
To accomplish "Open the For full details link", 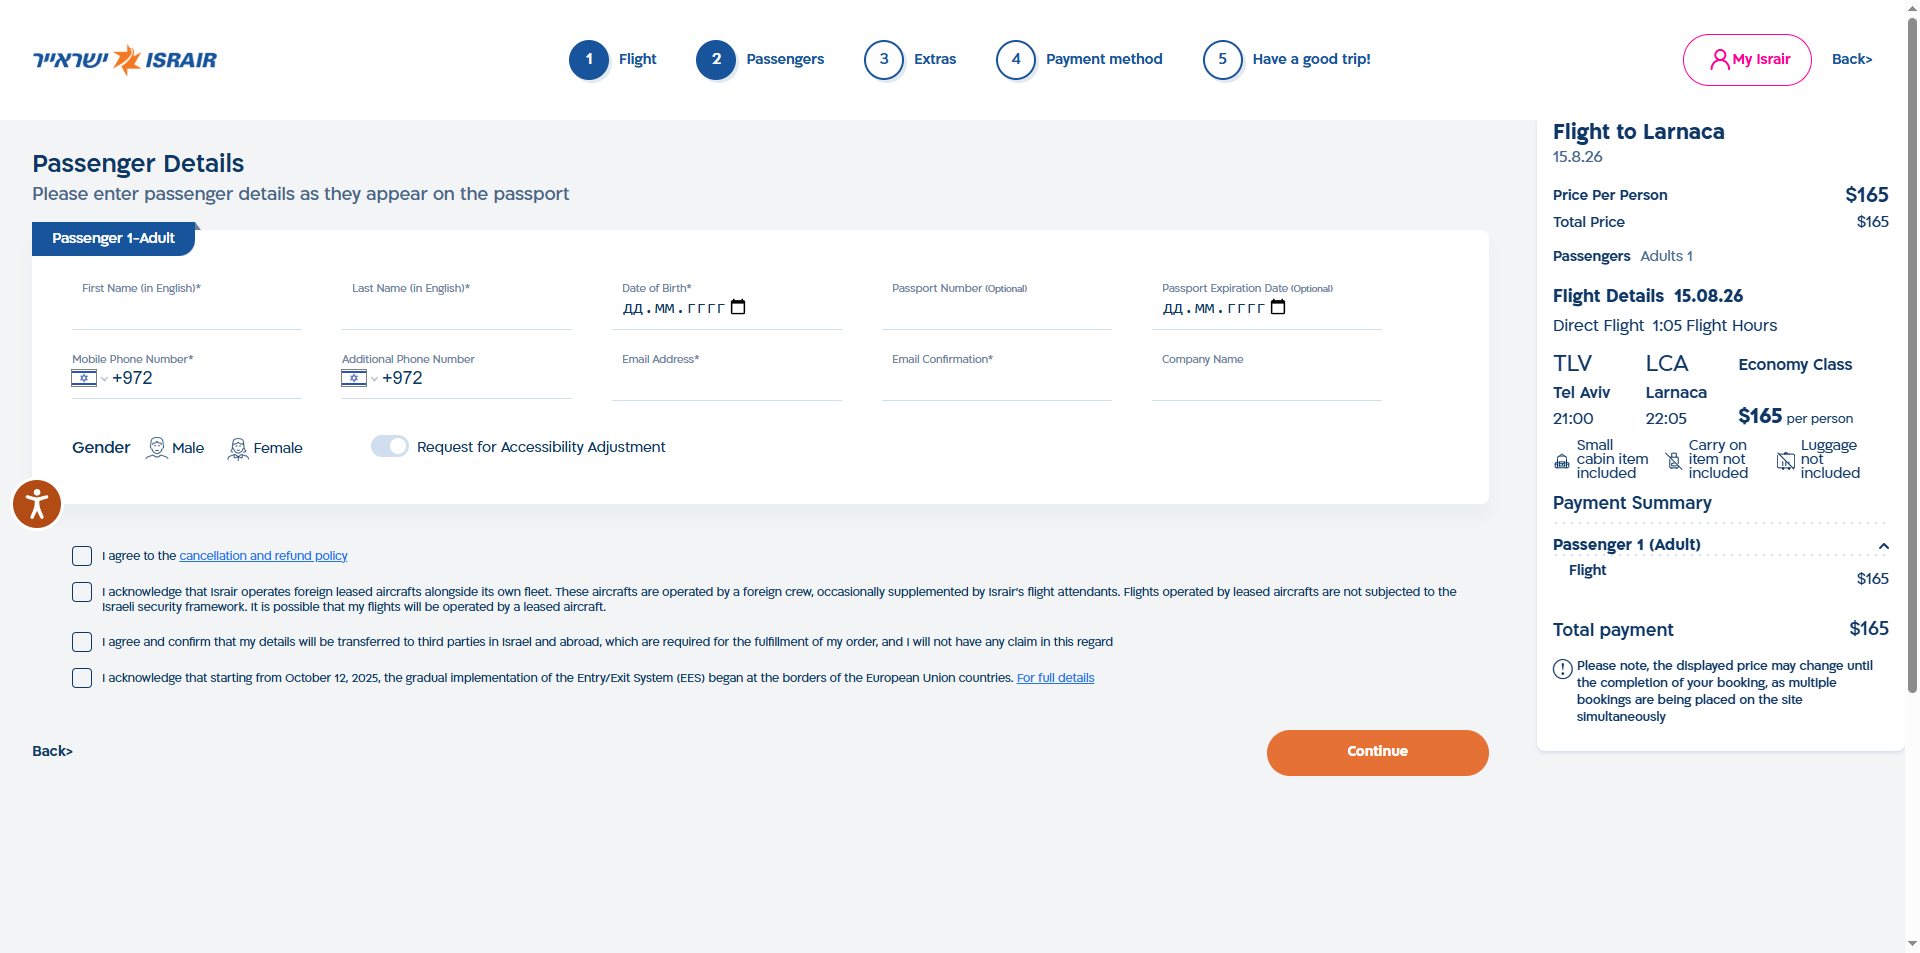I will [1055, 678].
